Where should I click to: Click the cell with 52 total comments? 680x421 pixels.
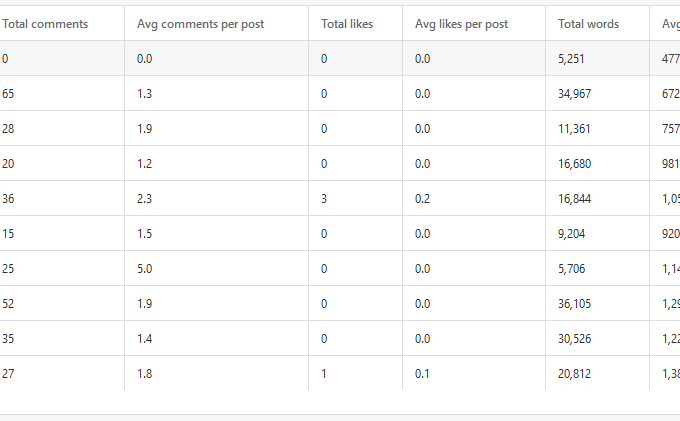(x=9, y=304)
